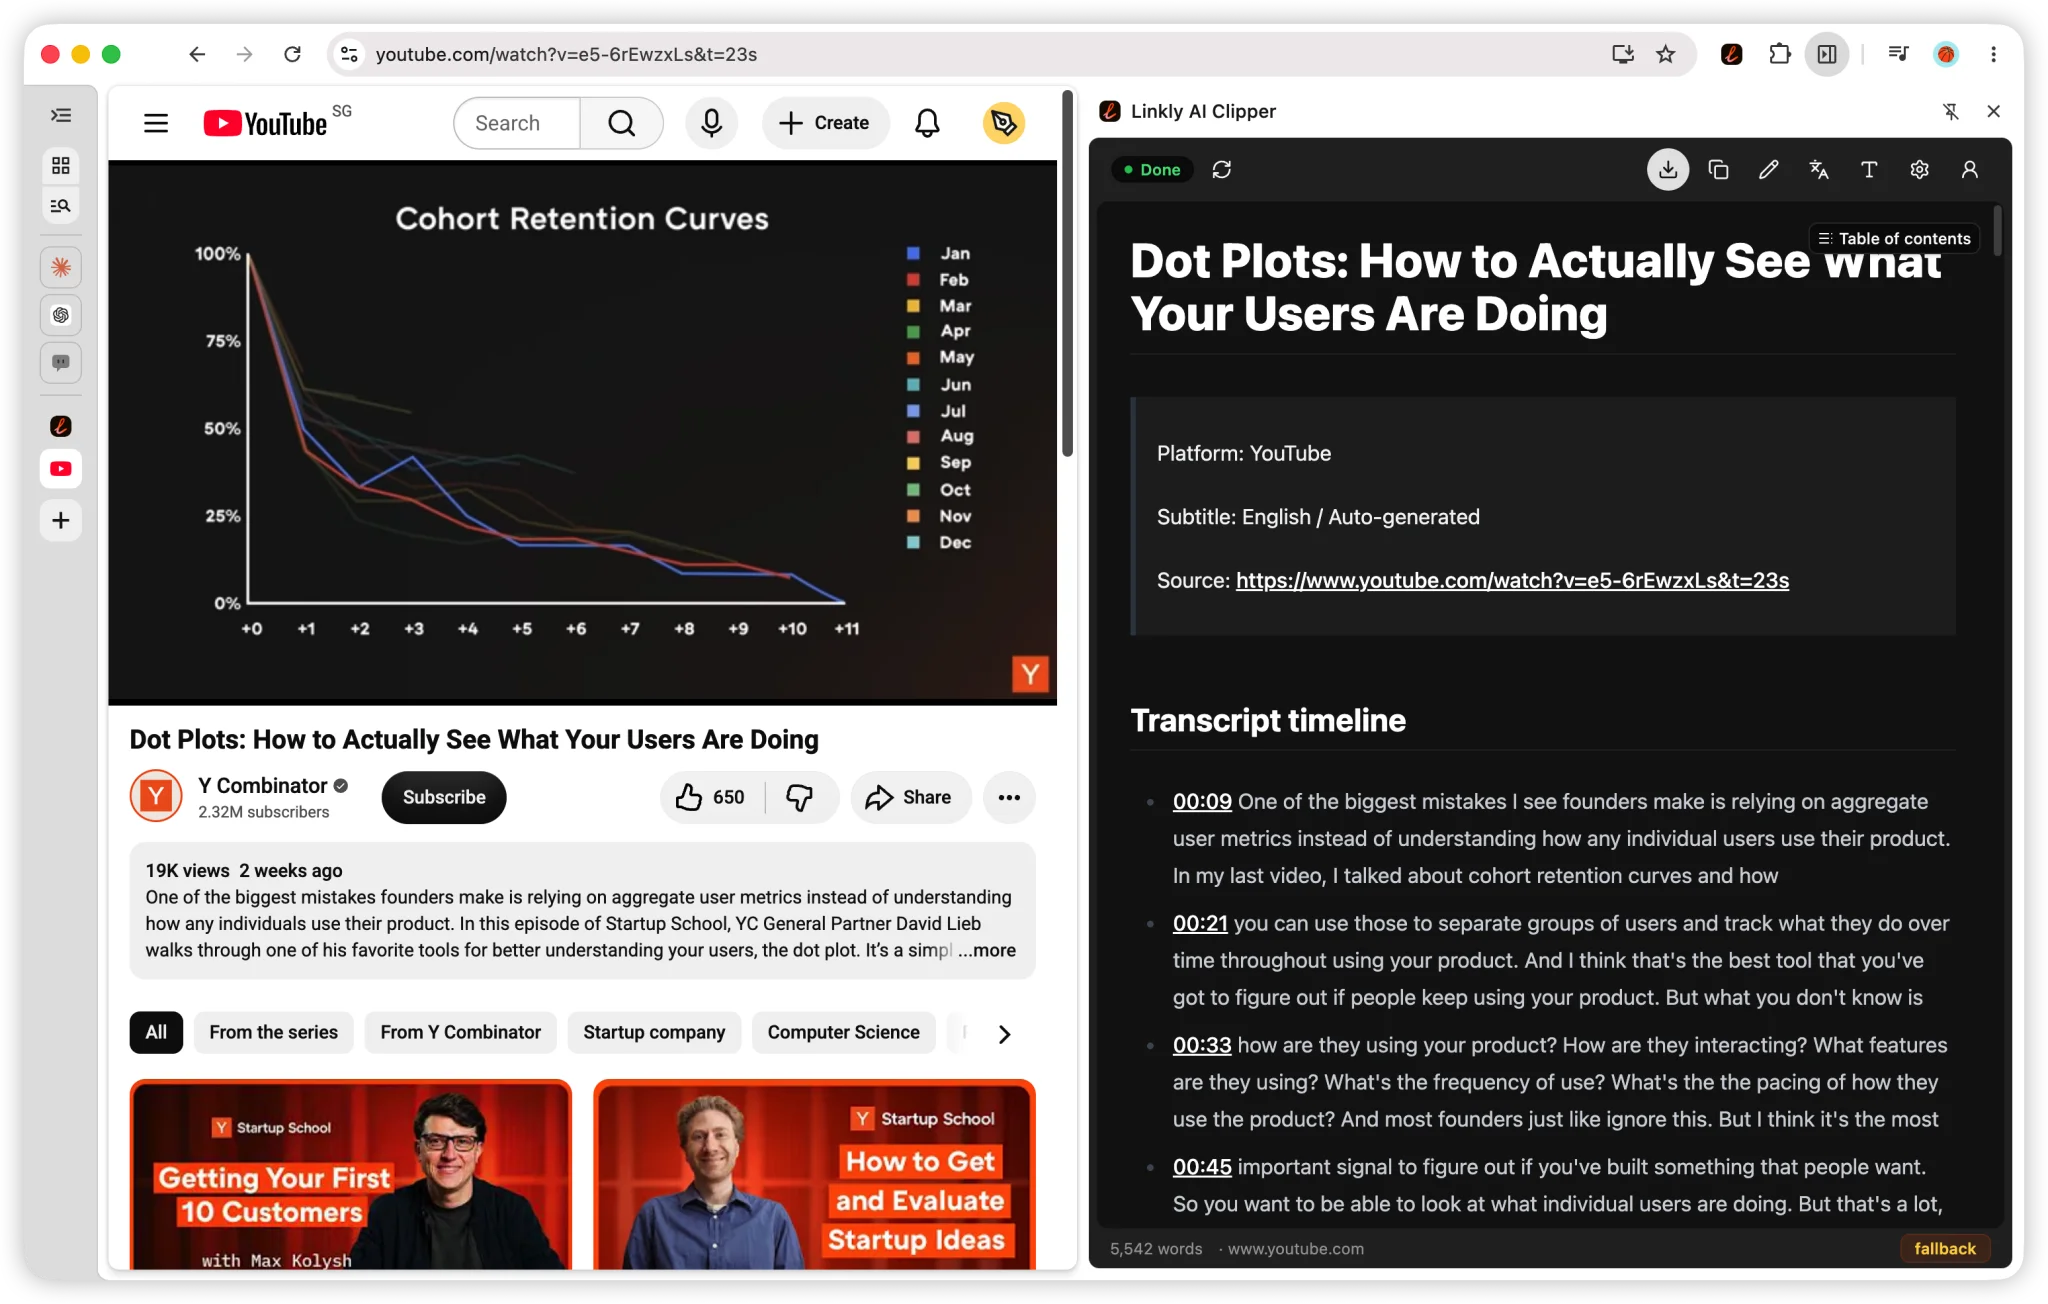Close the Linkly AI Clipper panel
Viewport: 2048px width, 1304px height.
pos(1993,111)
